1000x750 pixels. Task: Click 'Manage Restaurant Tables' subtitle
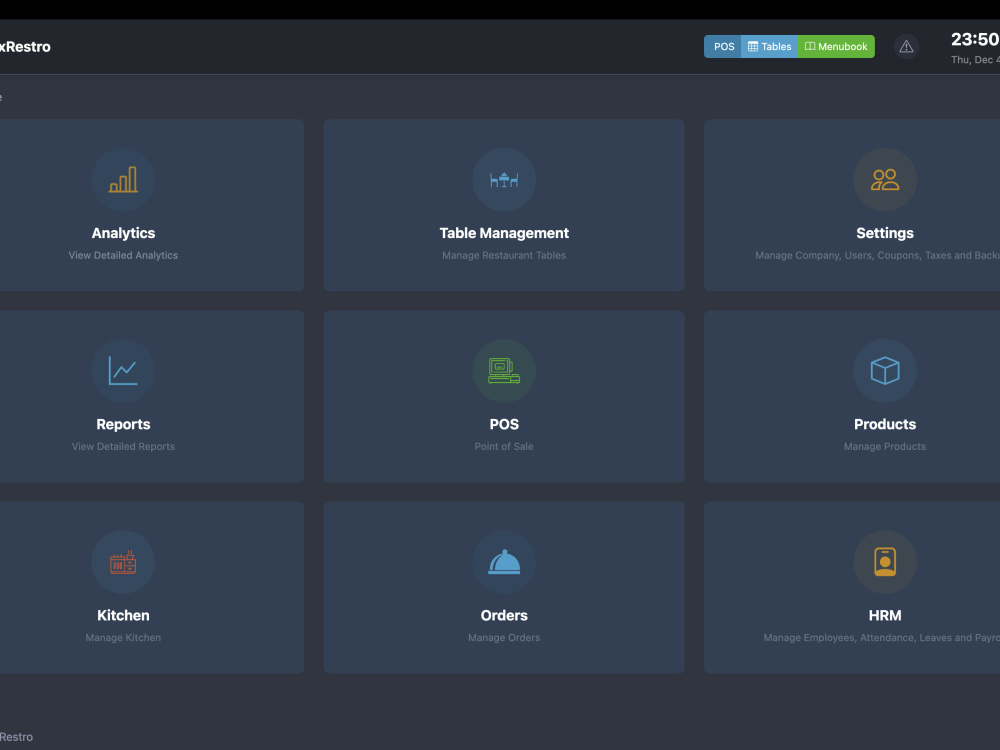tap(504, 255)
